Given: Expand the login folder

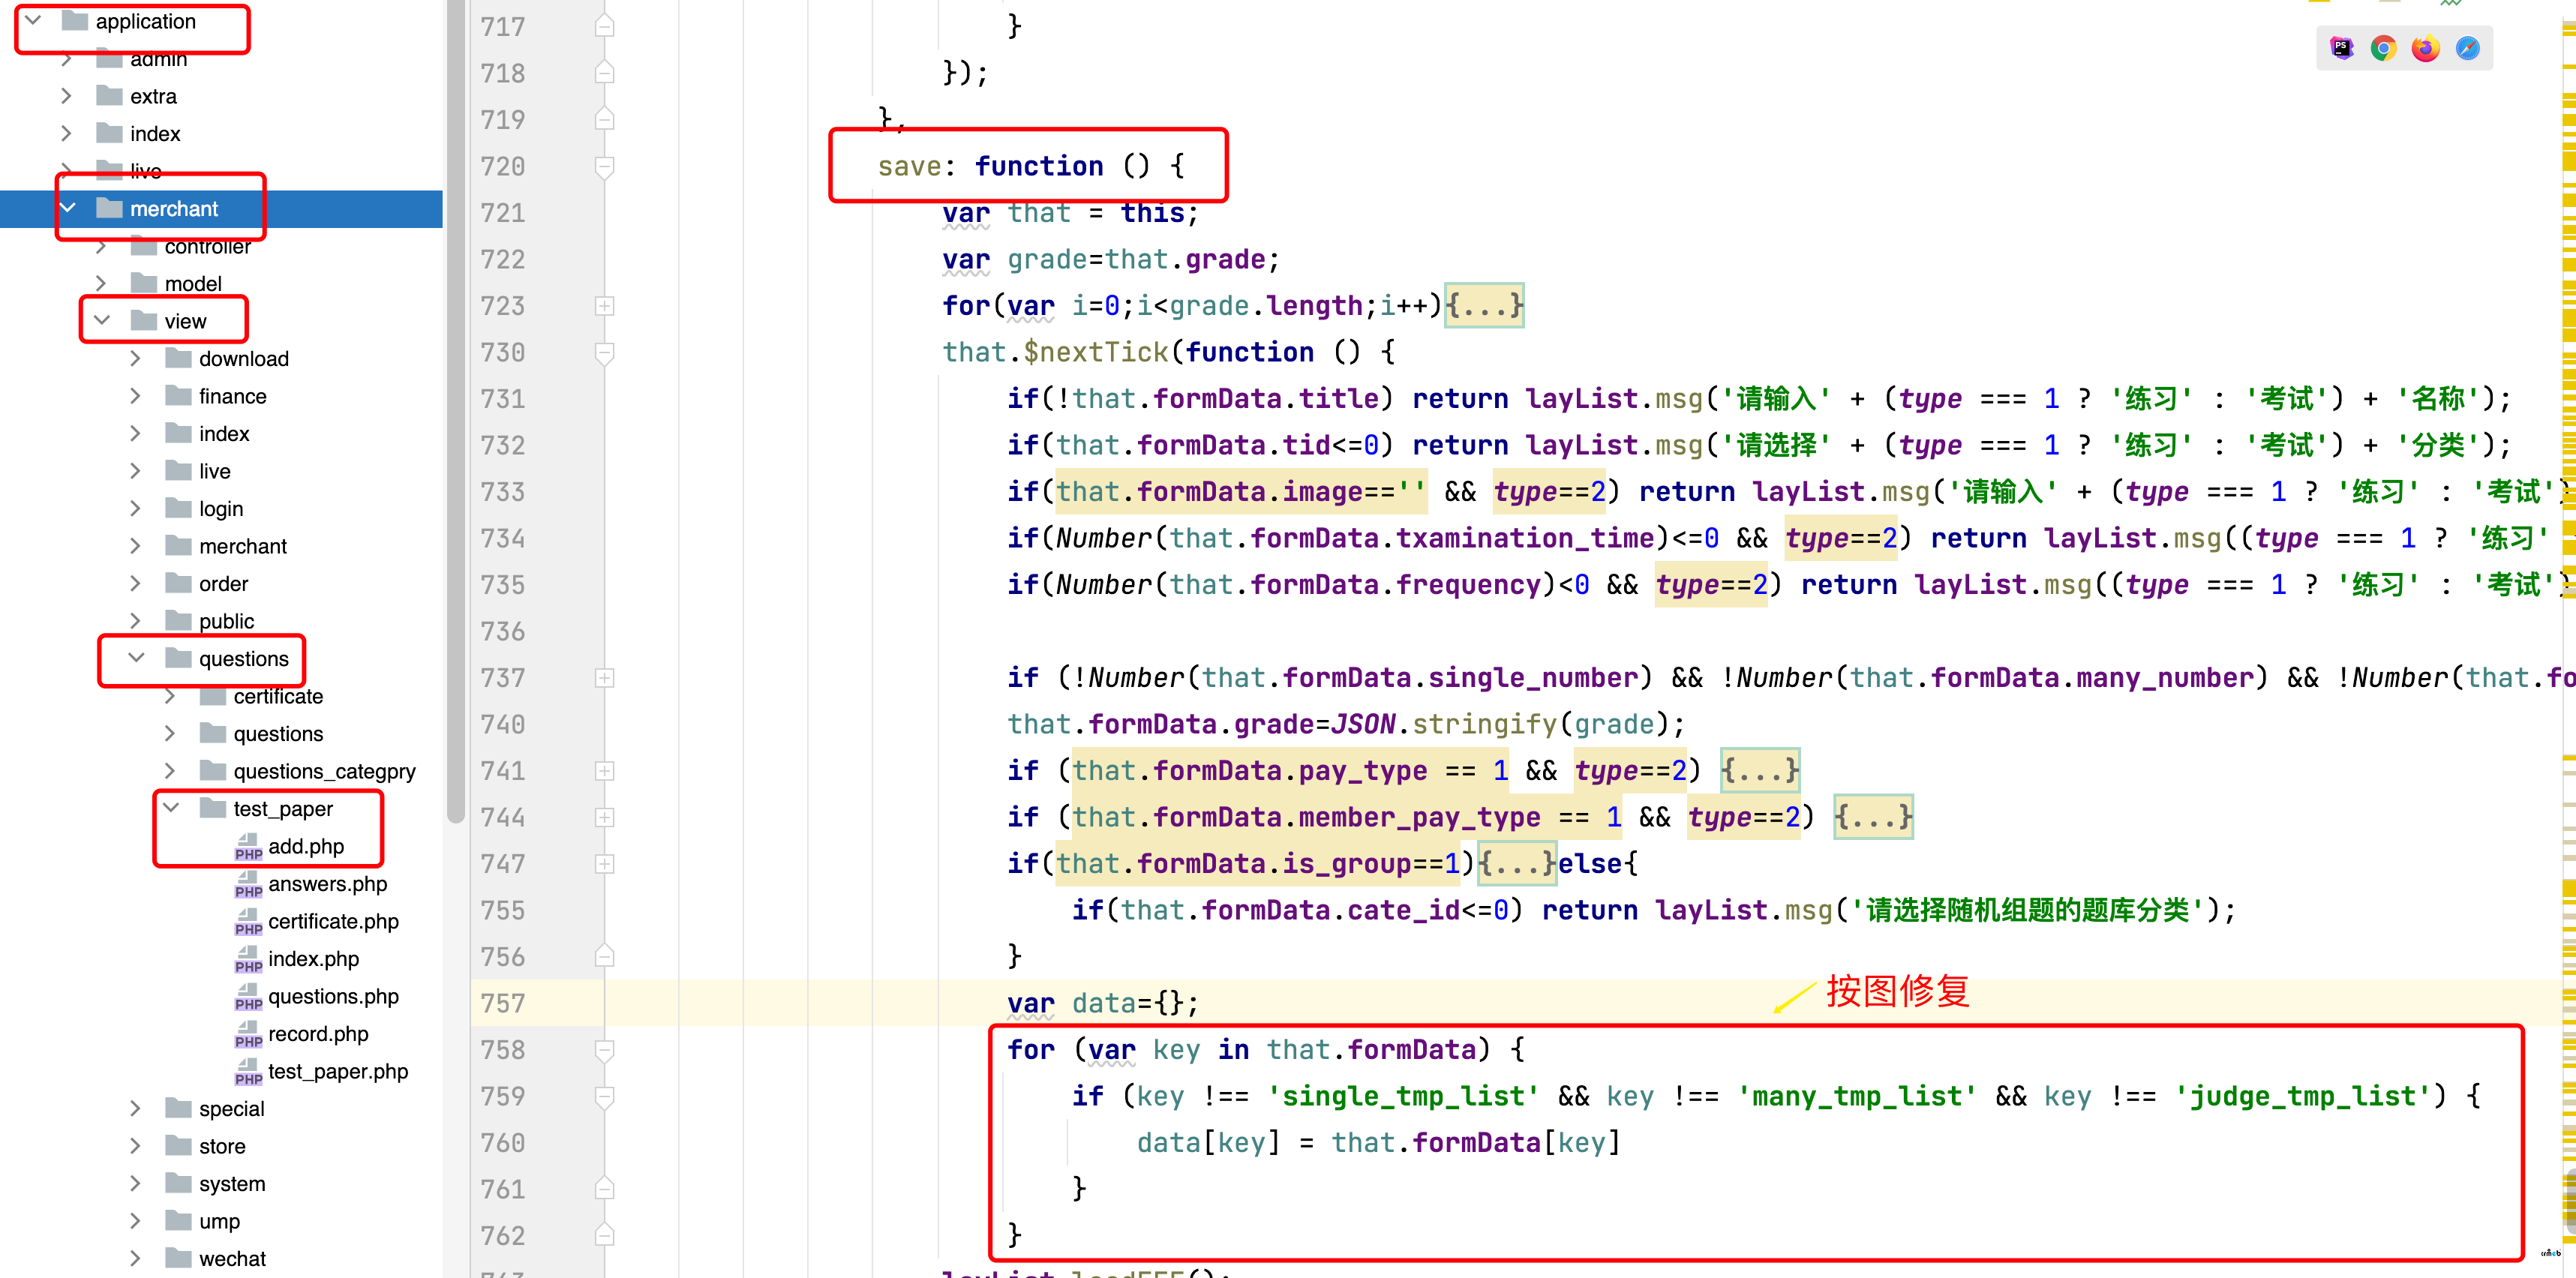Looking at the screenshot, I should point(136,508).
